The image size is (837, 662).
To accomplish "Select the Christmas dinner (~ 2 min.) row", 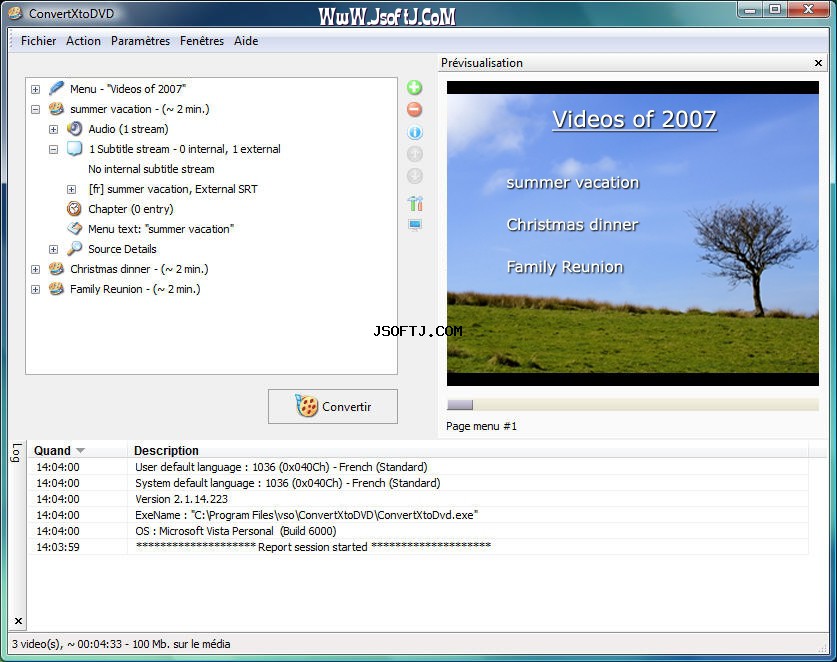I will click(x=139, y=269).
